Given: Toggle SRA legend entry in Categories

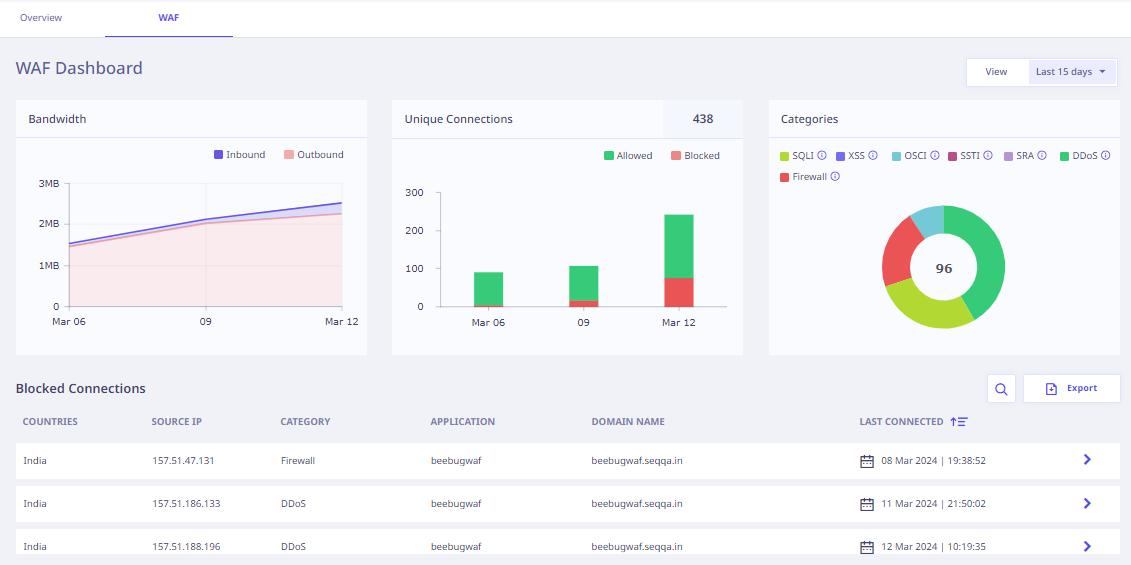Looking at the screenshot, I should (x=1018, y=156).
